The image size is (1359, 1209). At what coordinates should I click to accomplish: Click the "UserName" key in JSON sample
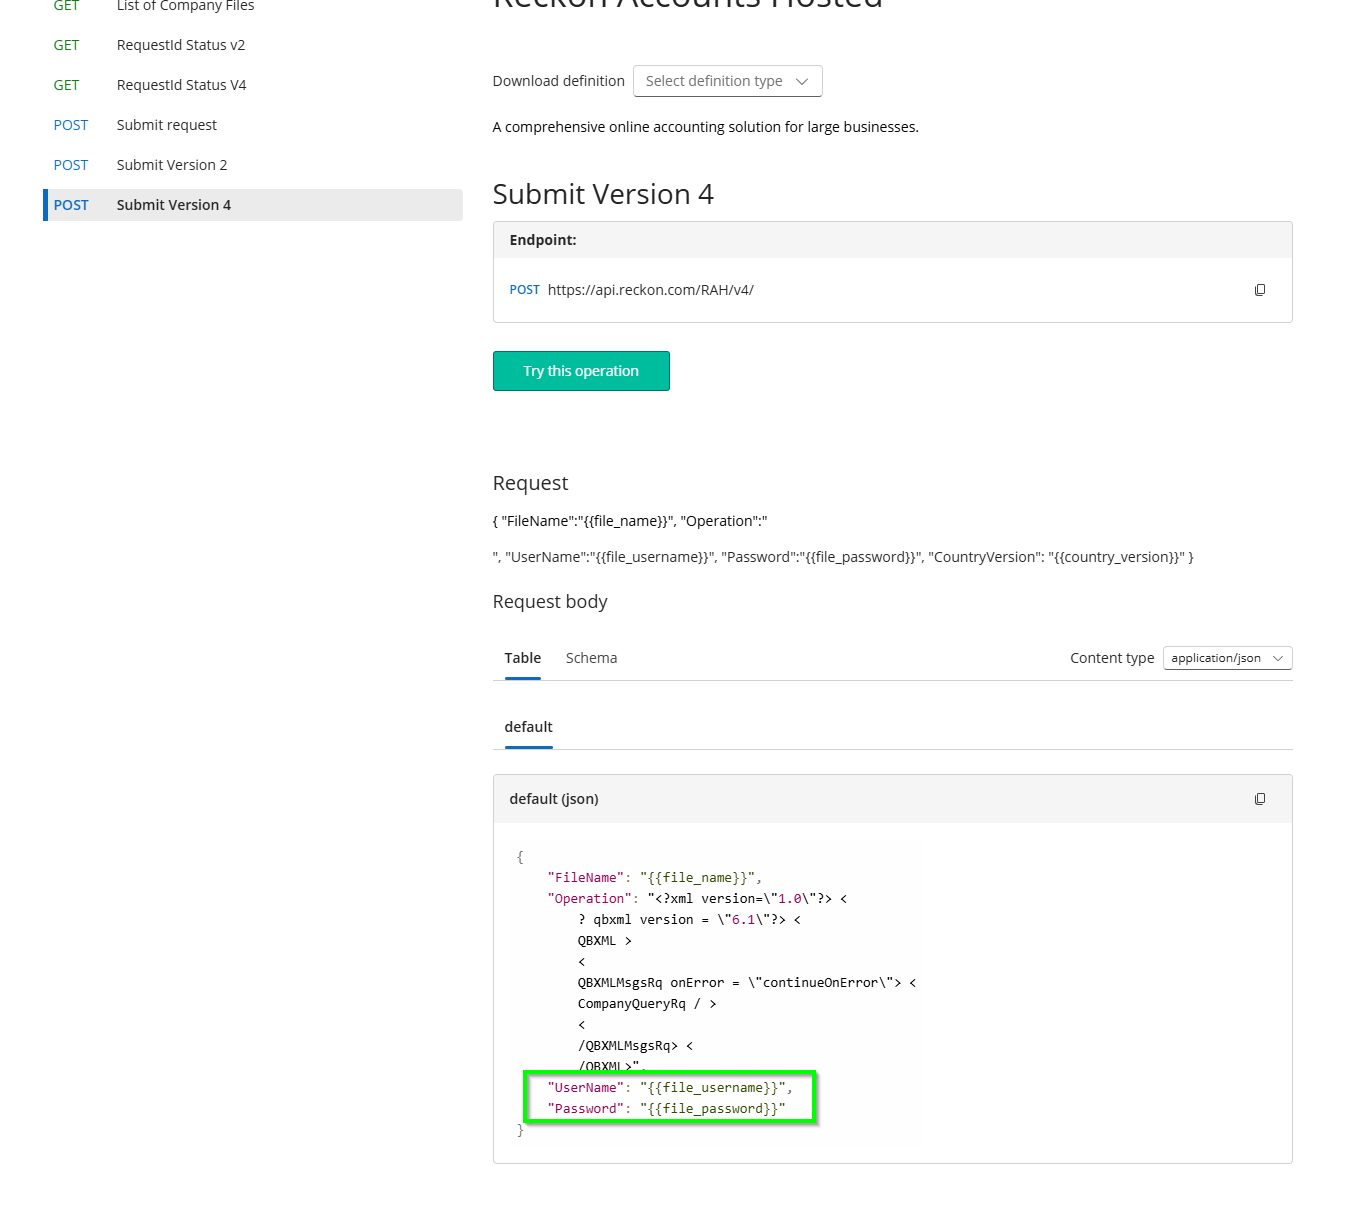(586, 1088)
